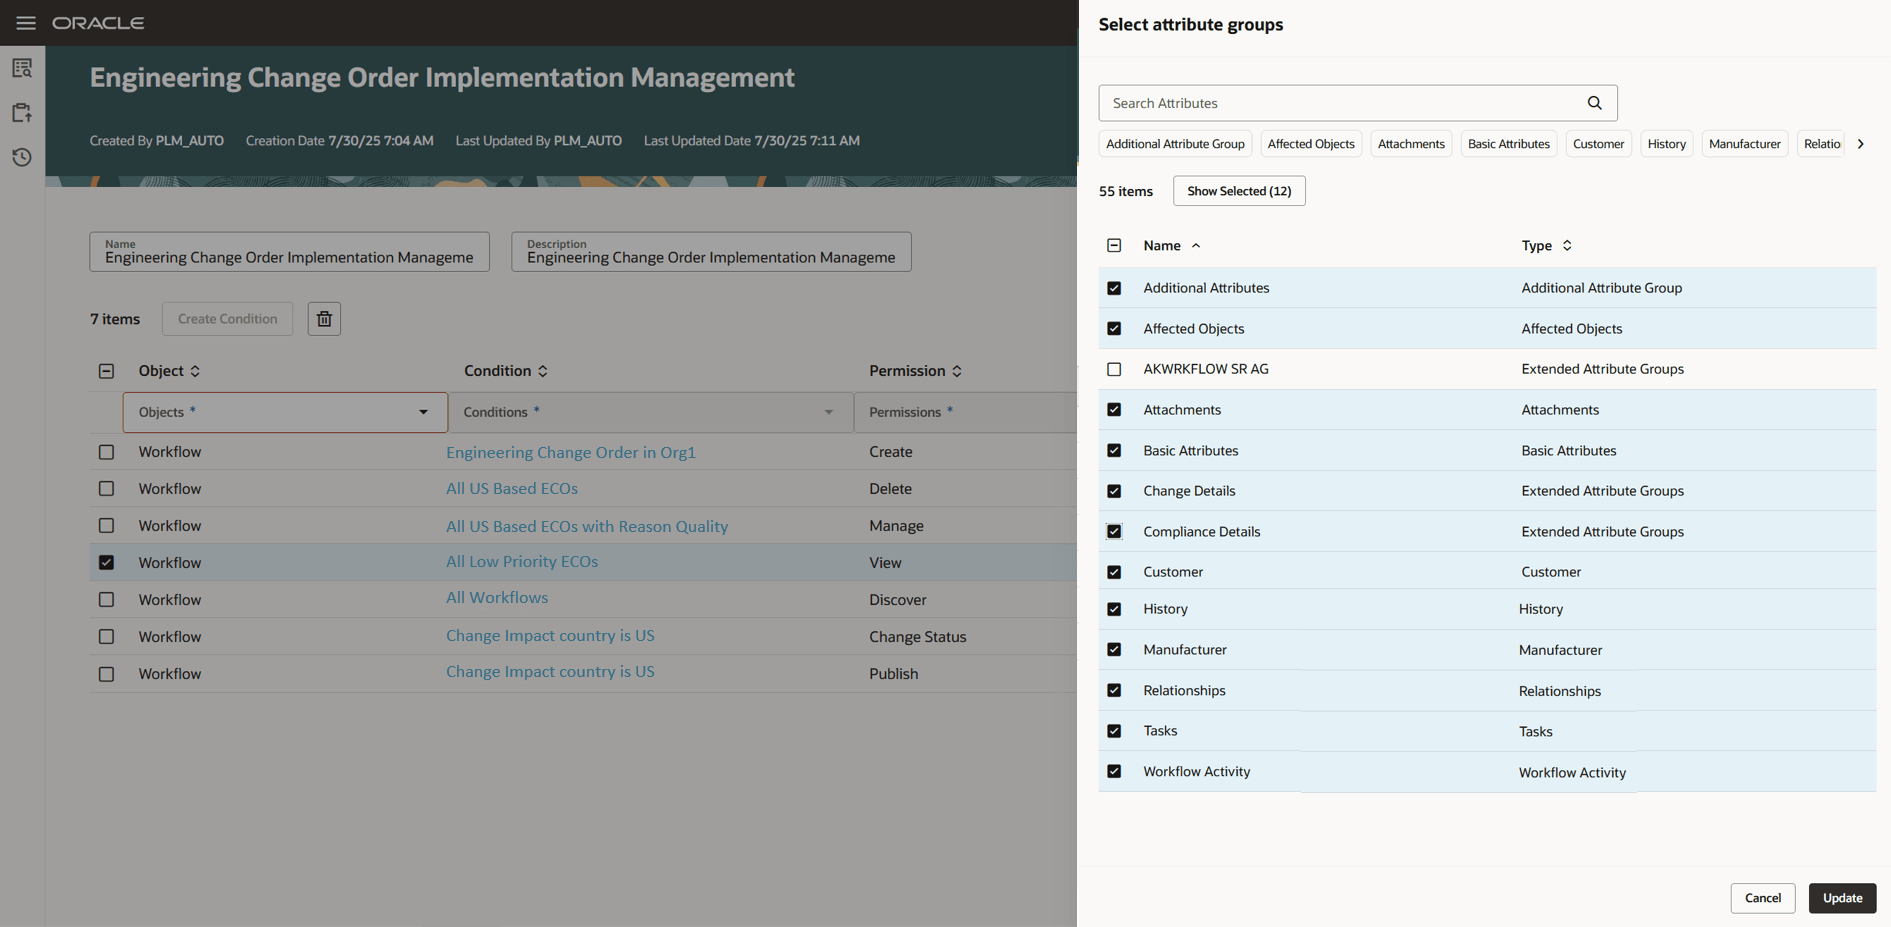Screen dimensions: 1891x927
Task: Open the navigation hamburger menu
Action: click(26, 22)
